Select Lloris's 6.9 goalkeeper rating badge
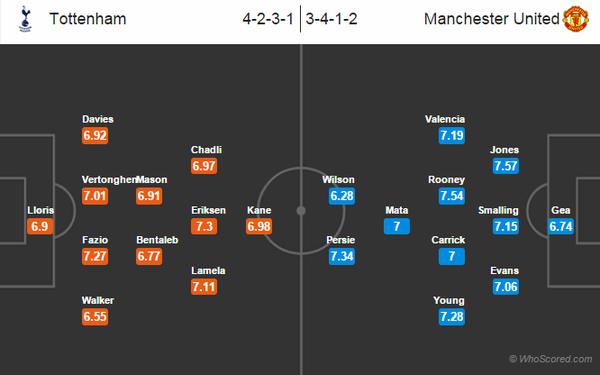The width and height of the screenshot is (600, 375). 40,226
